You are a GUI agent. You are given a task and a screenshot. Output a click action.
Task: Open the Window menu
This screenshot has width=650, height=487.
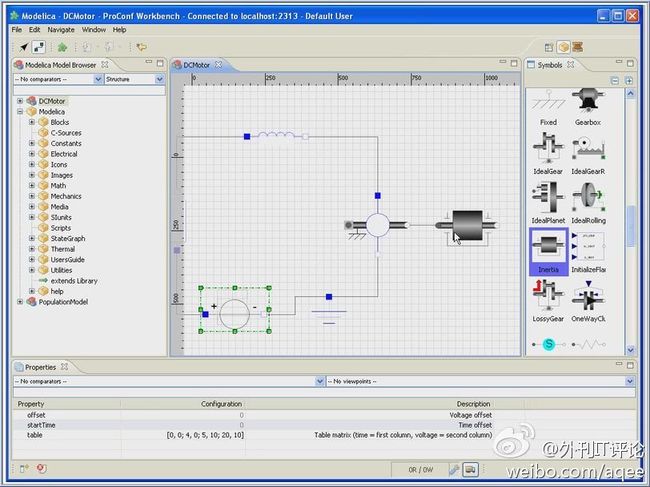(94, 30)
